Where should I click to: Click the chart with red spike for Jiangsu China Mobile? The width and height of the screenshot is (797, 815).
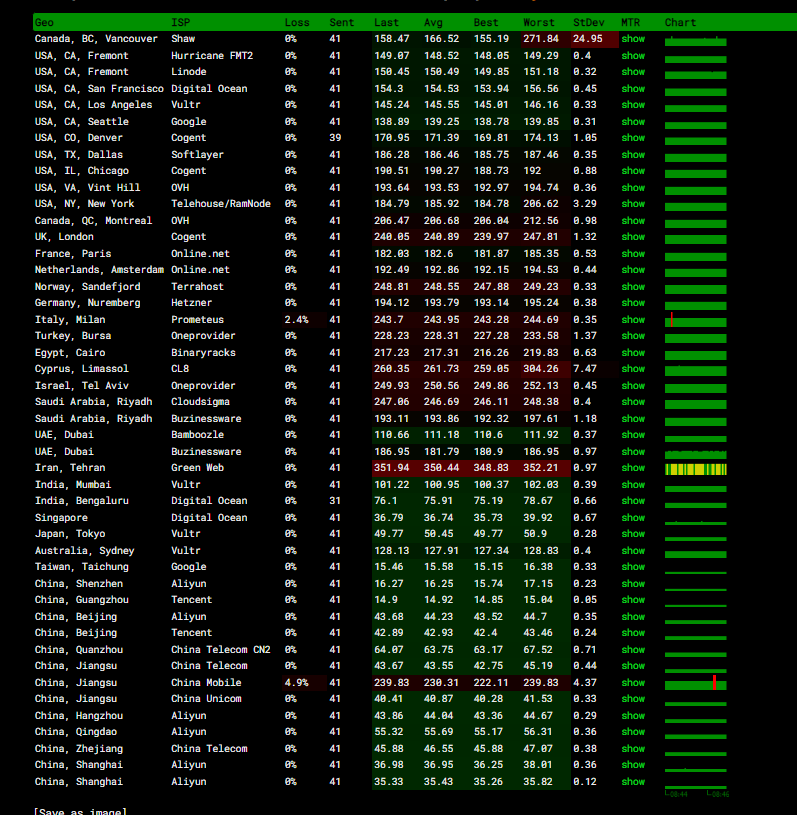pos(696,683)
